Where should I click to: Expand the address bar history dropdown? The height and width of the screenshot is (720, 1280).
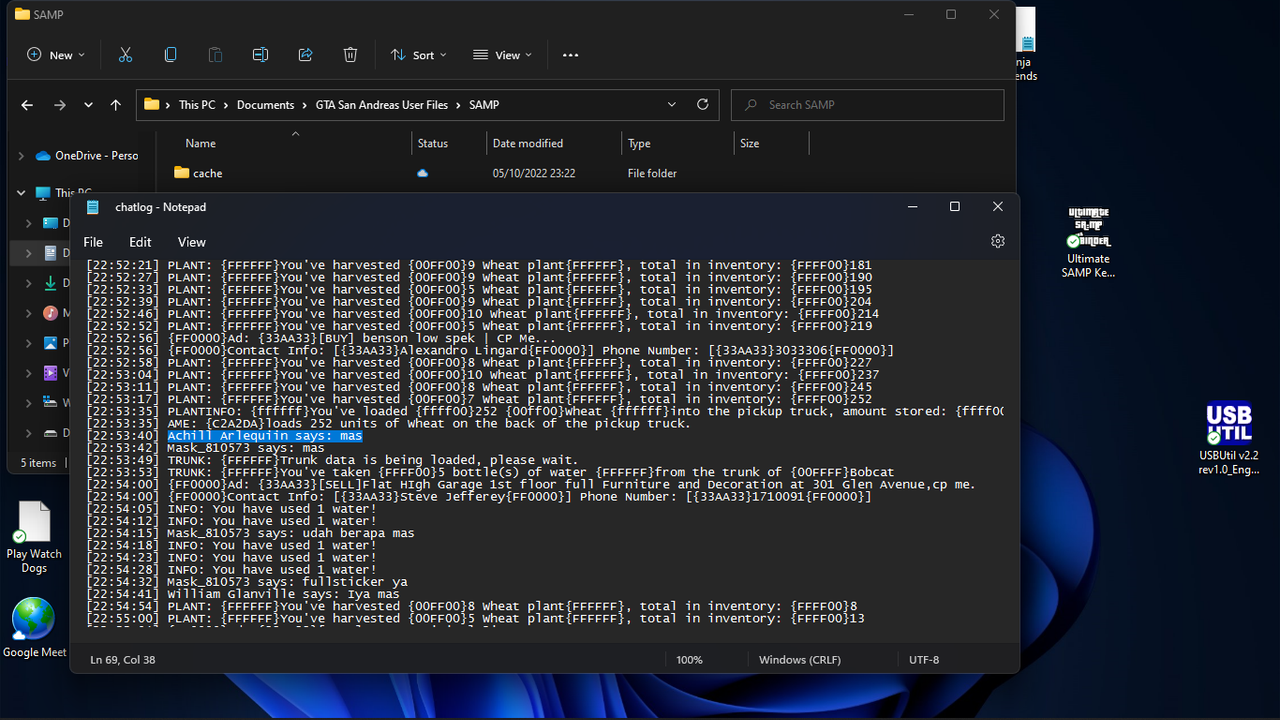click(x=672, y=104)
